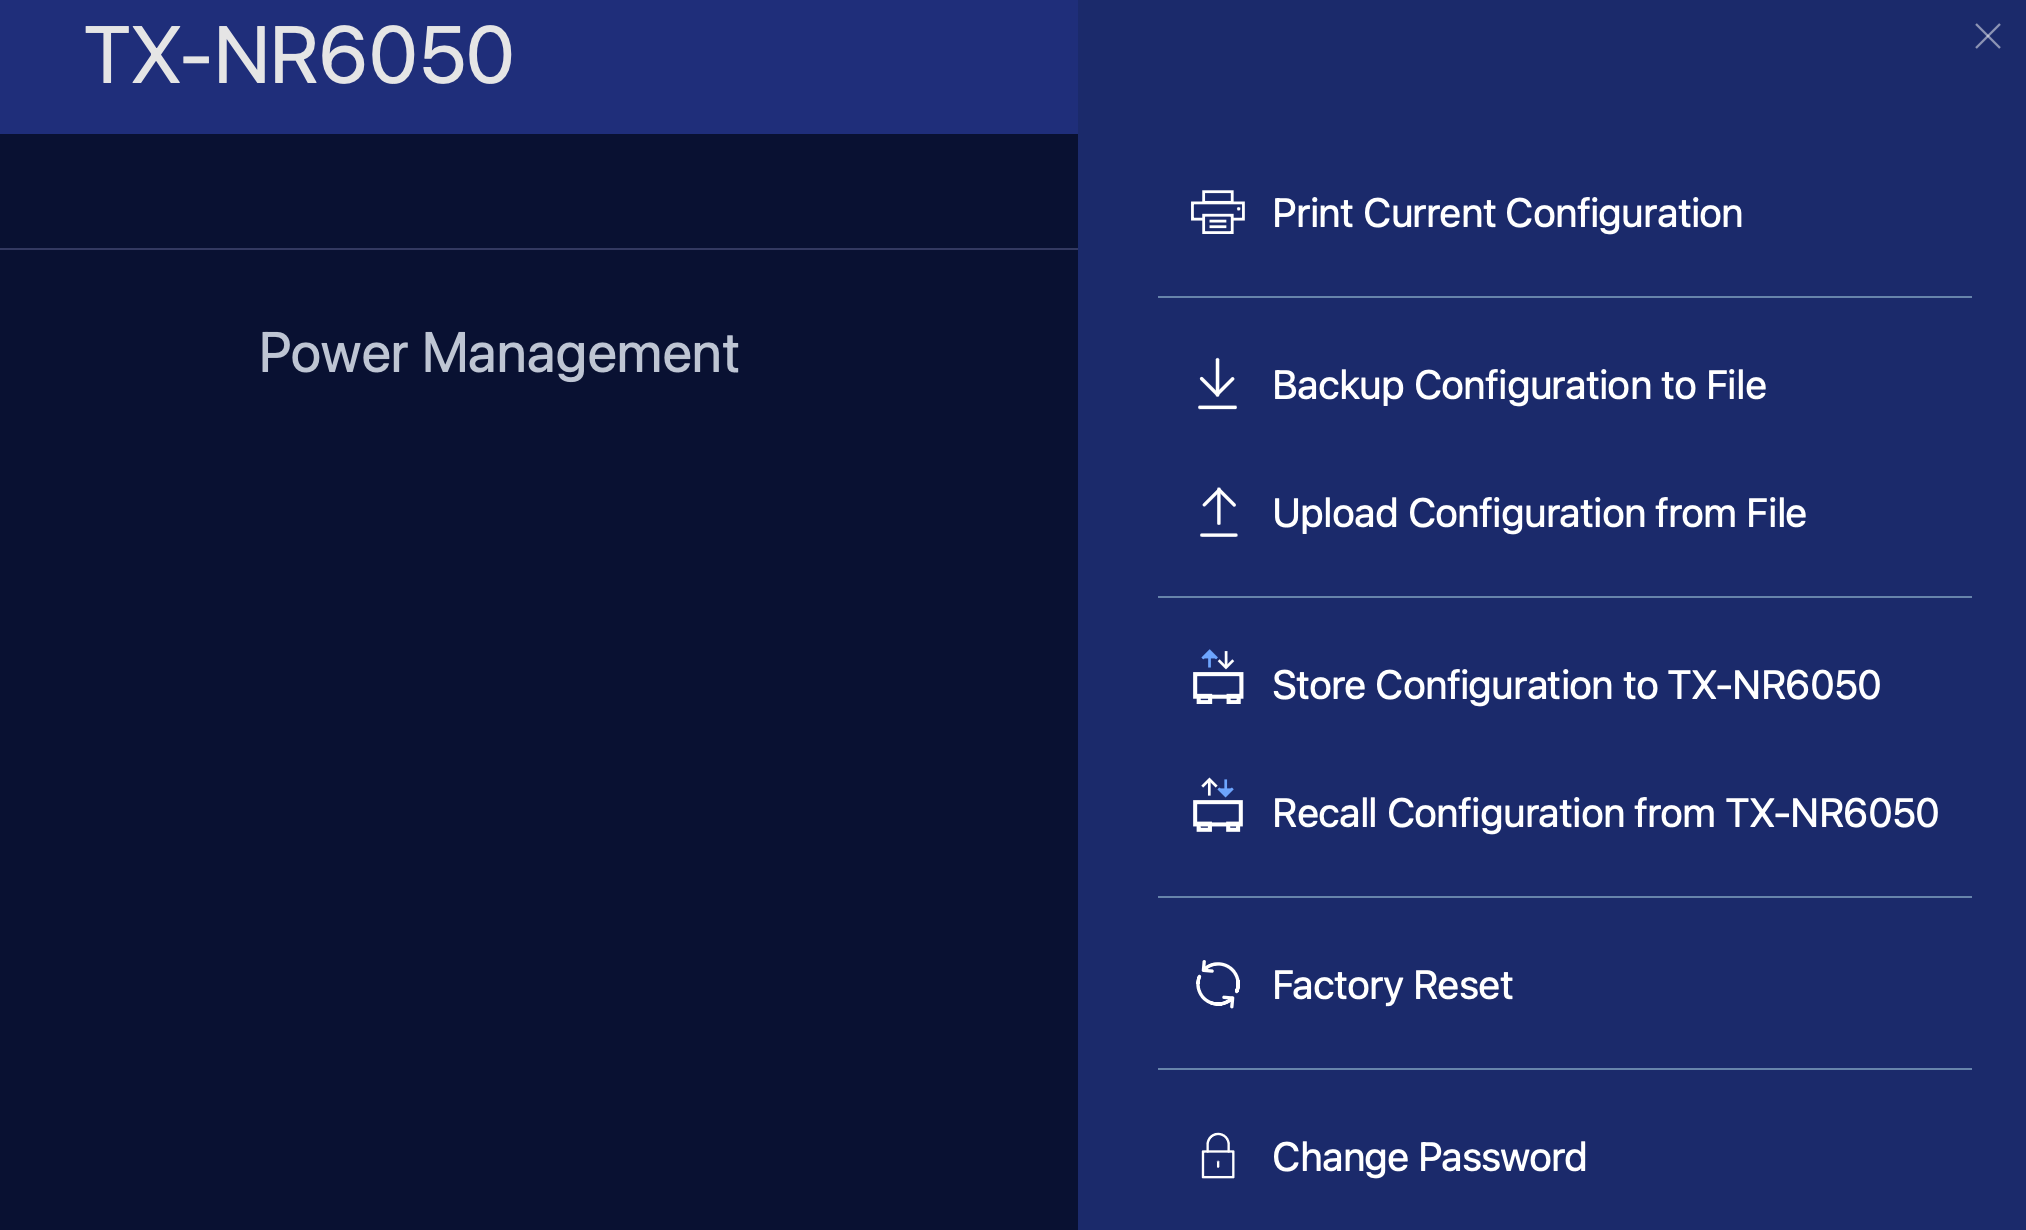Select Recall Configuration from TX-NR6050
The image size is (2026, 1230).
1604,813
